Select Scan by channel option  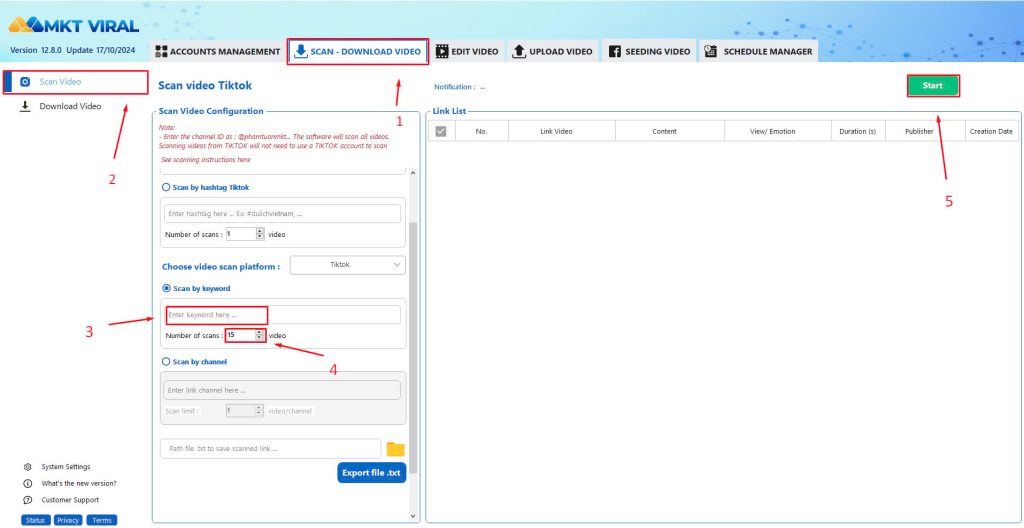coord(194,361)
